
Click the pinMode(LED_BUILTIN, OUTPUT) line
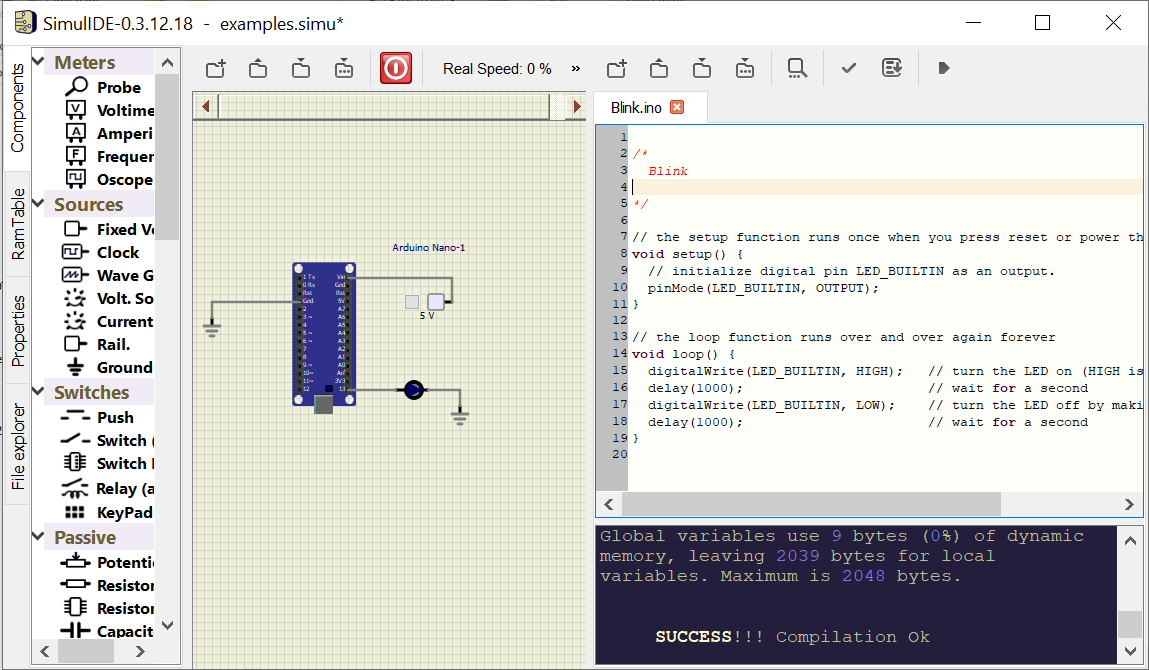pyautogui.click(x=763, y=288)
